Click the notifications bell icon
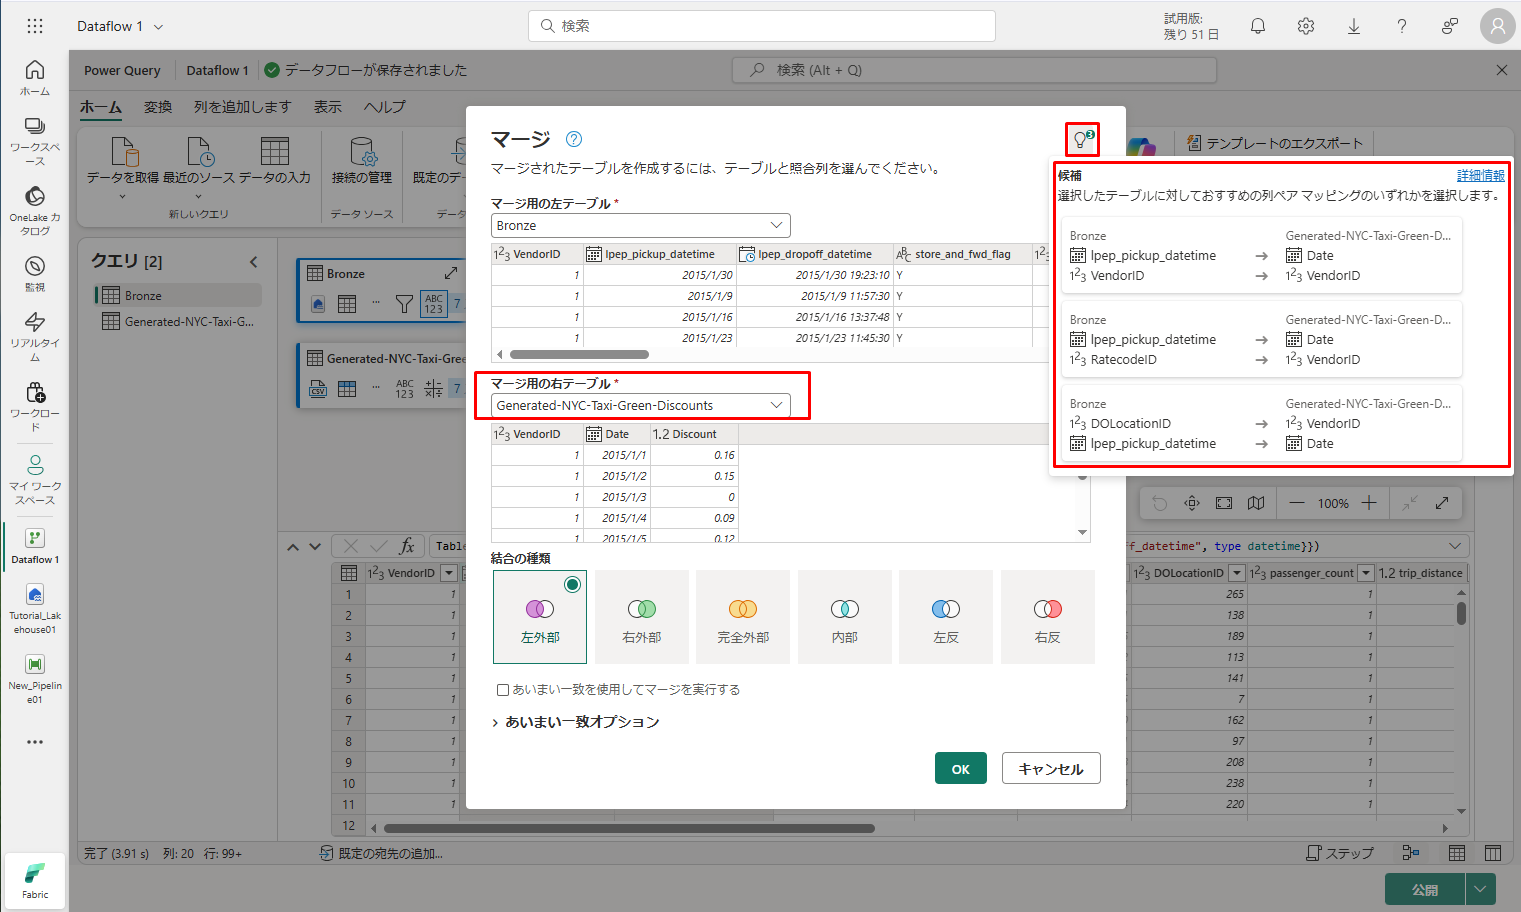Screen dimensions: 1521x912 [1258, 26]
